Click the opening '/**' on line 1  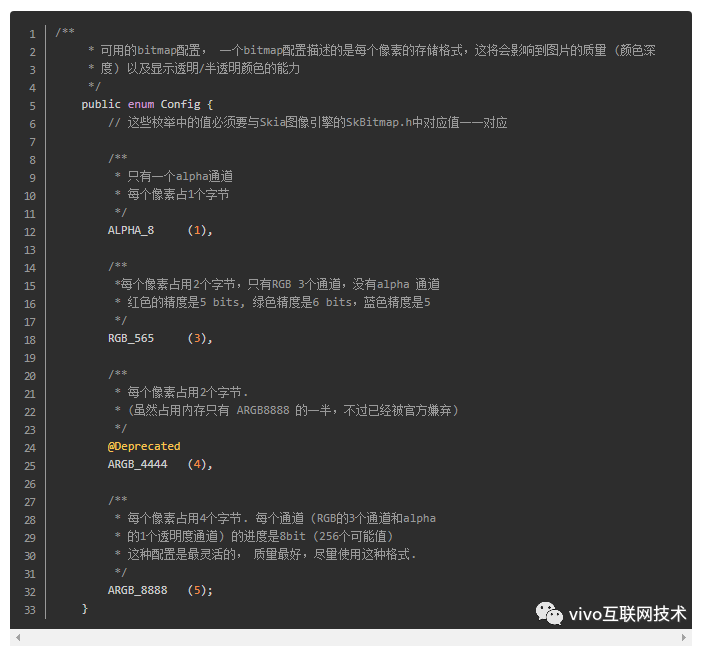65,32
